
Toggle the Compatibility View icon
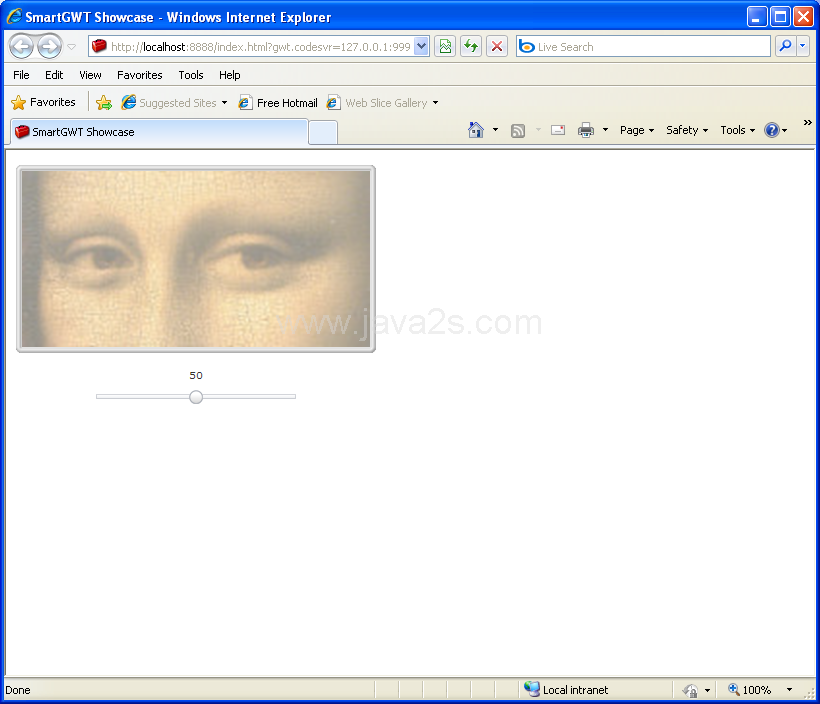click(x=445, y=47)
